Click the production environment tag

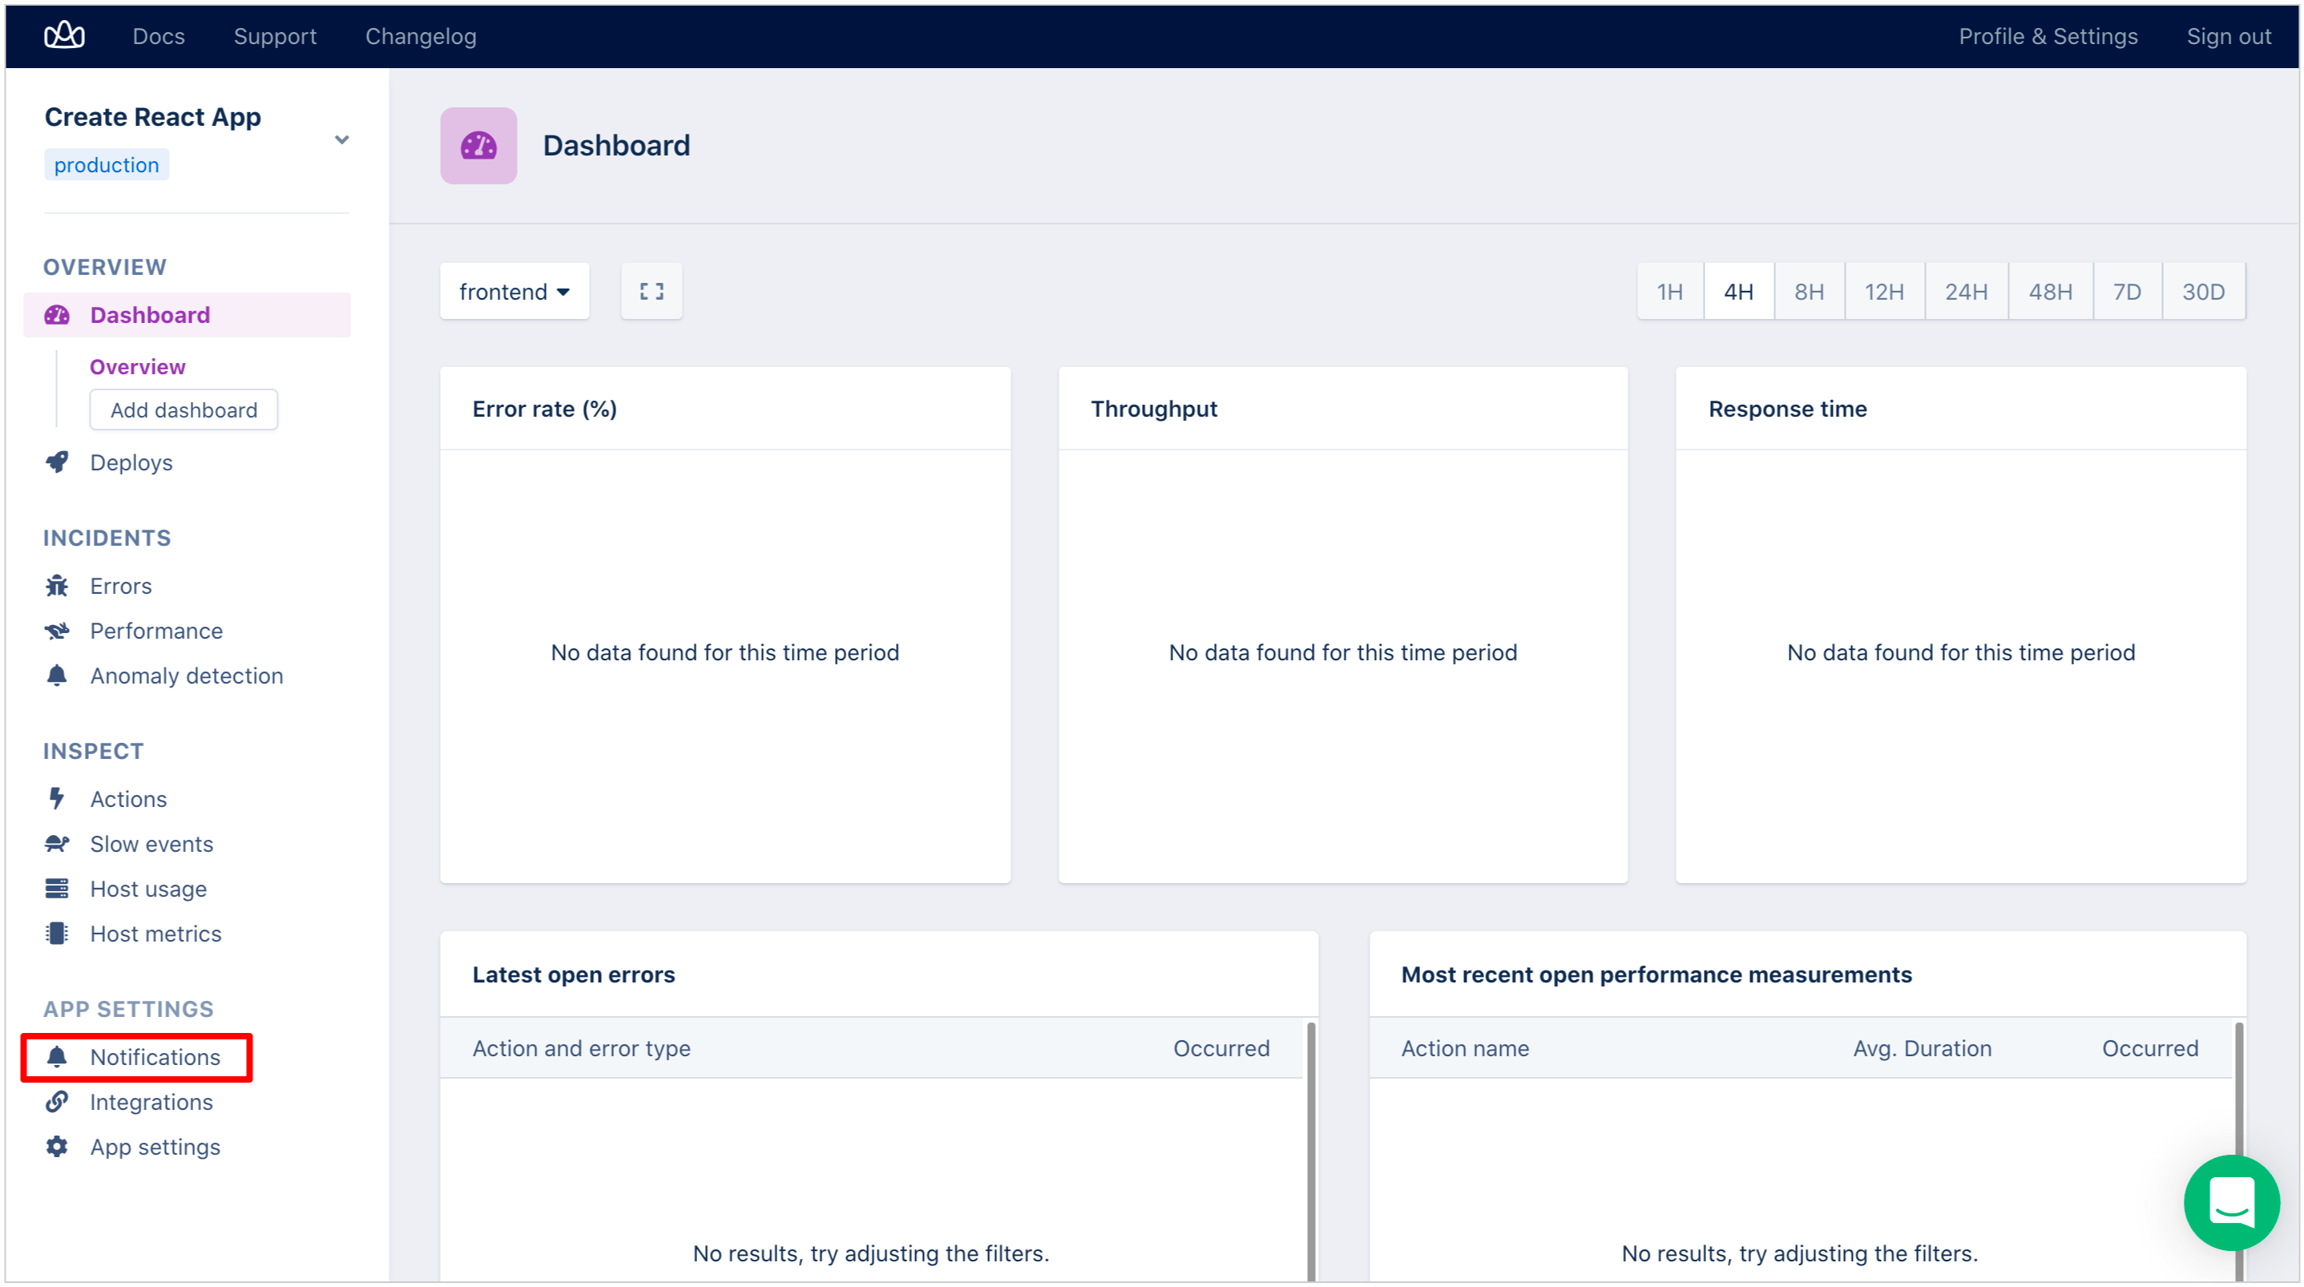click(x=107, y=165)
